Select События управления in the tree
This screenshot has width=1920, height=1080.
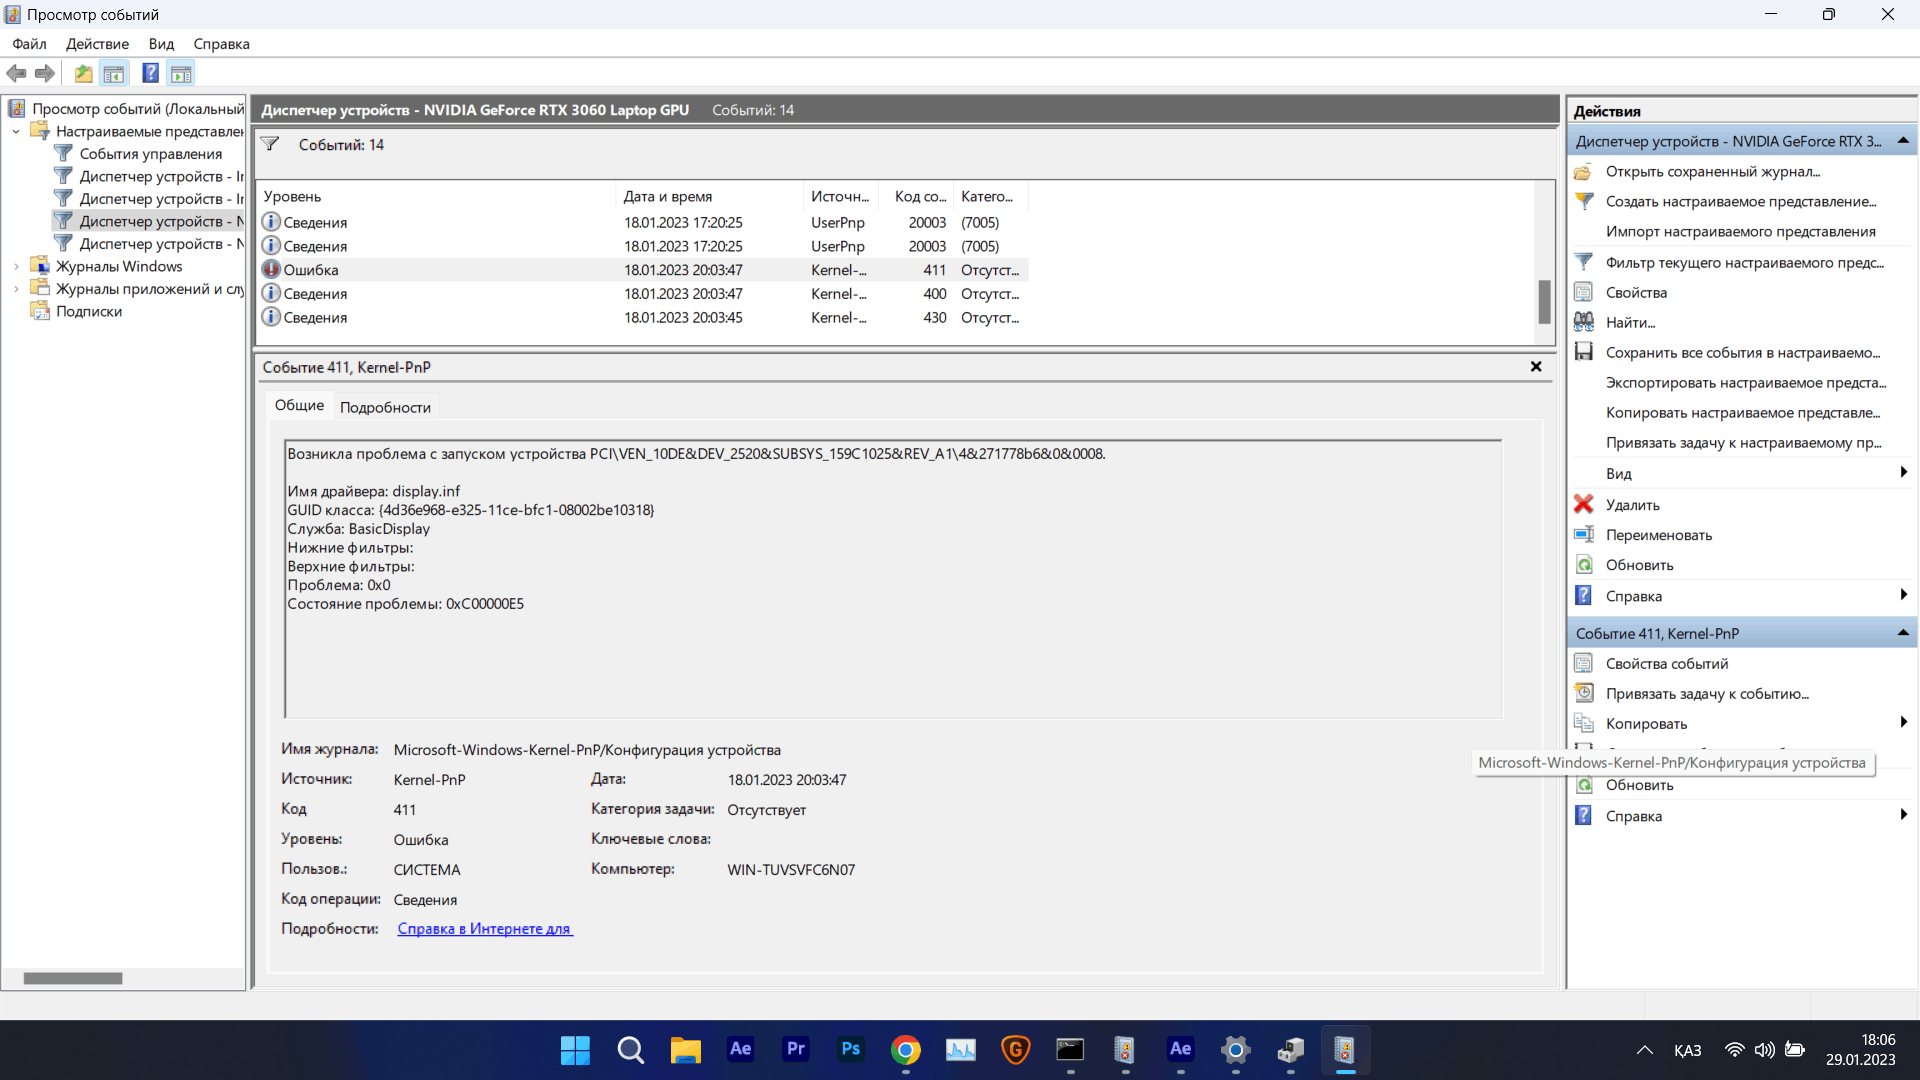[x=150, y=154]
